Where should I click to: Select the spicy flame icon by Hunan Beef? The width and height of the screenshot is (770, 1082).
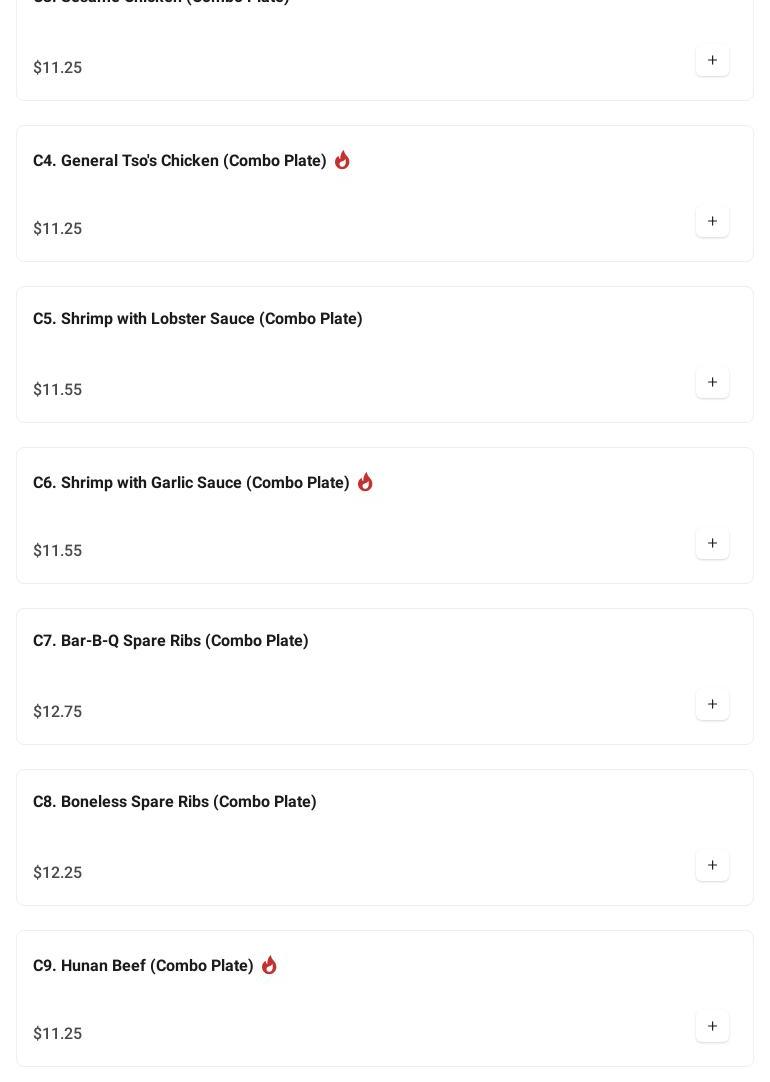269,965
